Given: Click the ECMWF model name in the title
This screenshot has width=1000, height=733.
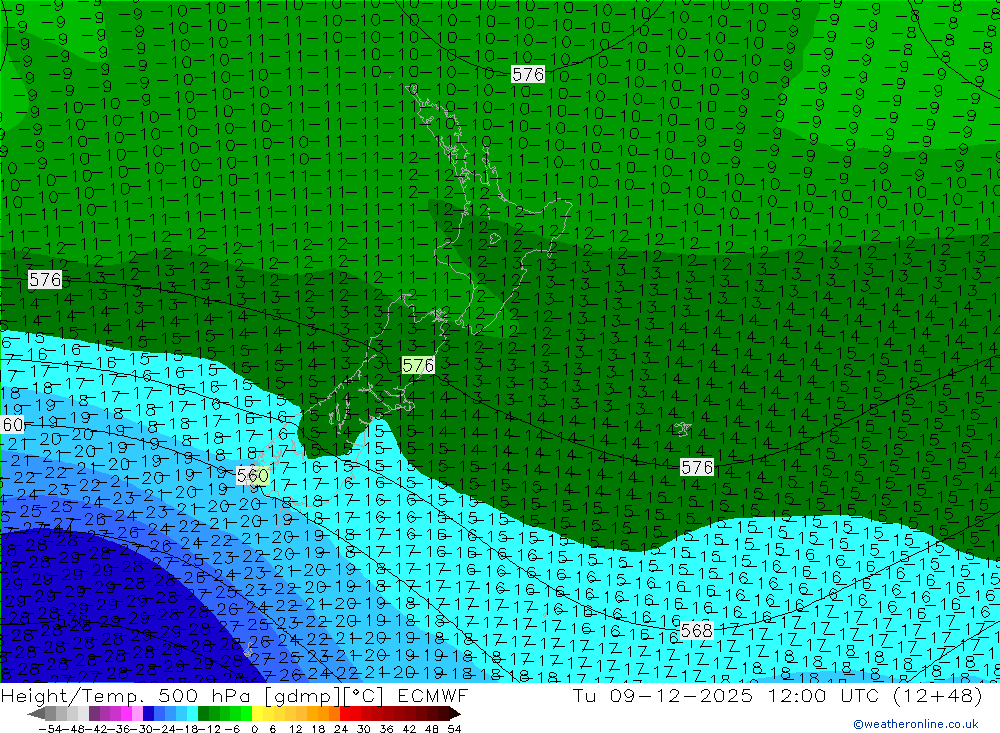Looking at the screenshot, I should (x=432, y=695).
